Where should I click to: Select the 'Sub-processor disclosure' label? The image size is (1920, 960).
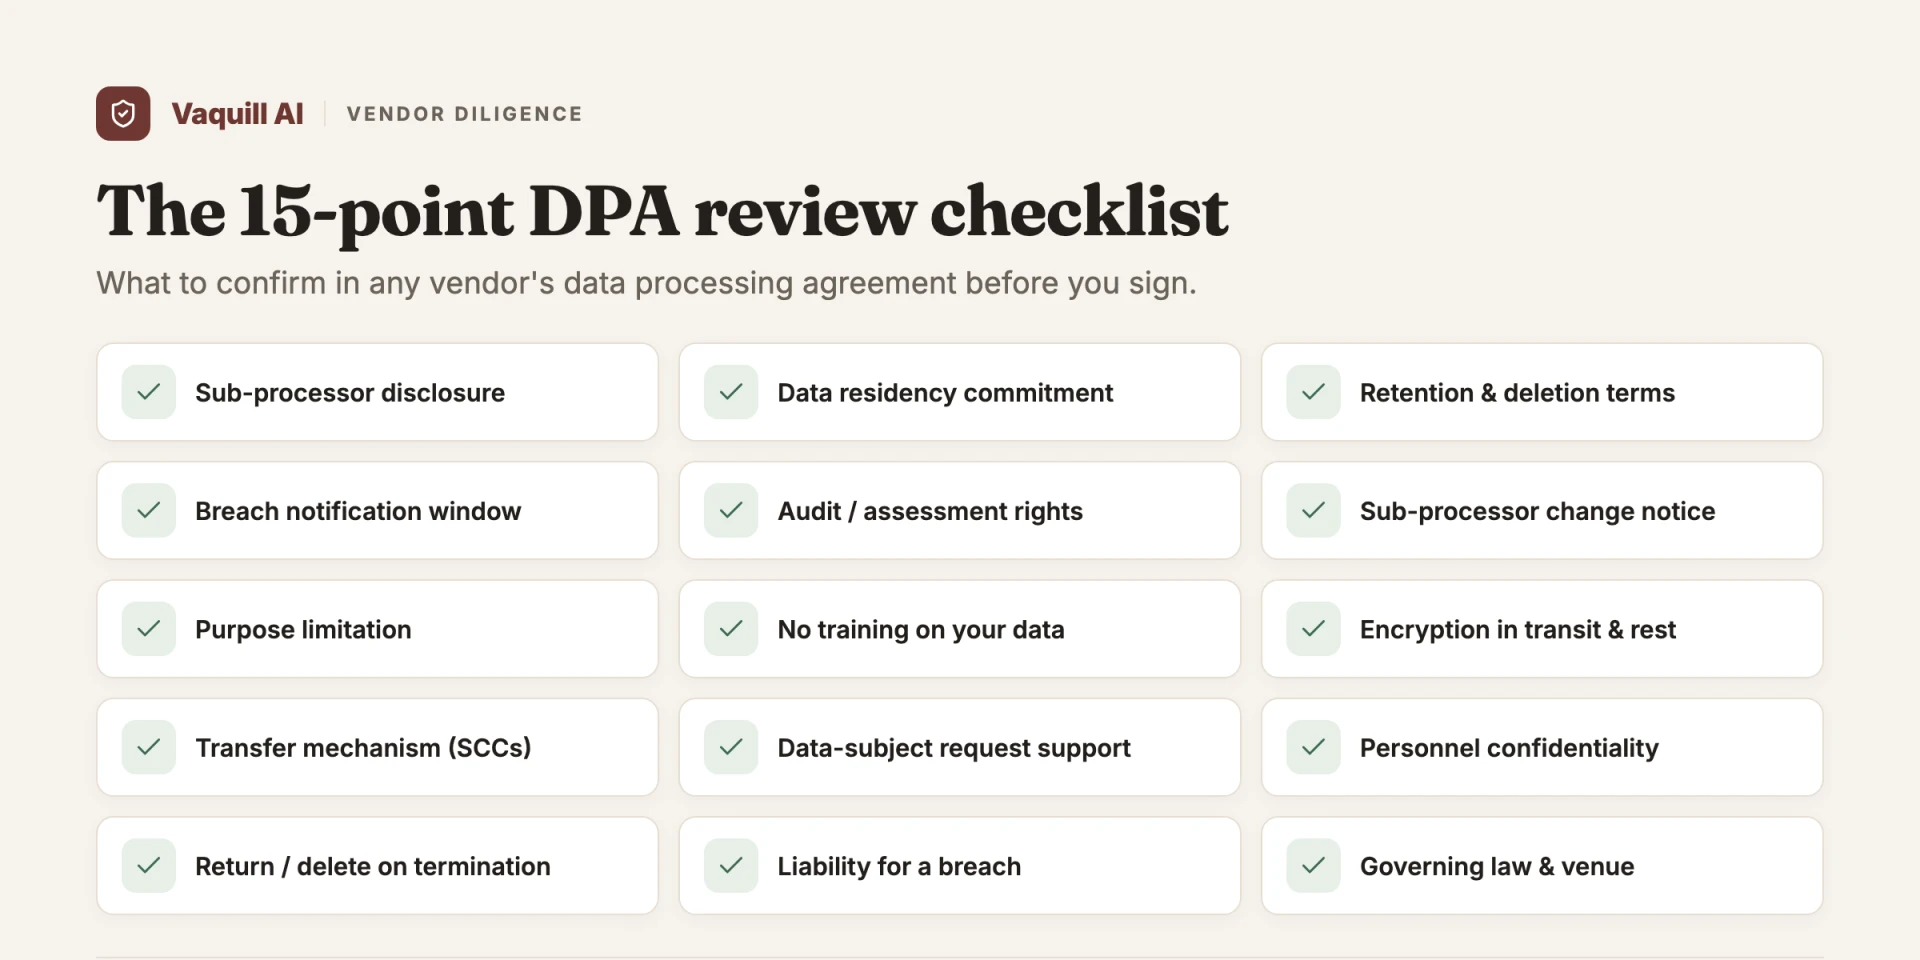[350, 393]
